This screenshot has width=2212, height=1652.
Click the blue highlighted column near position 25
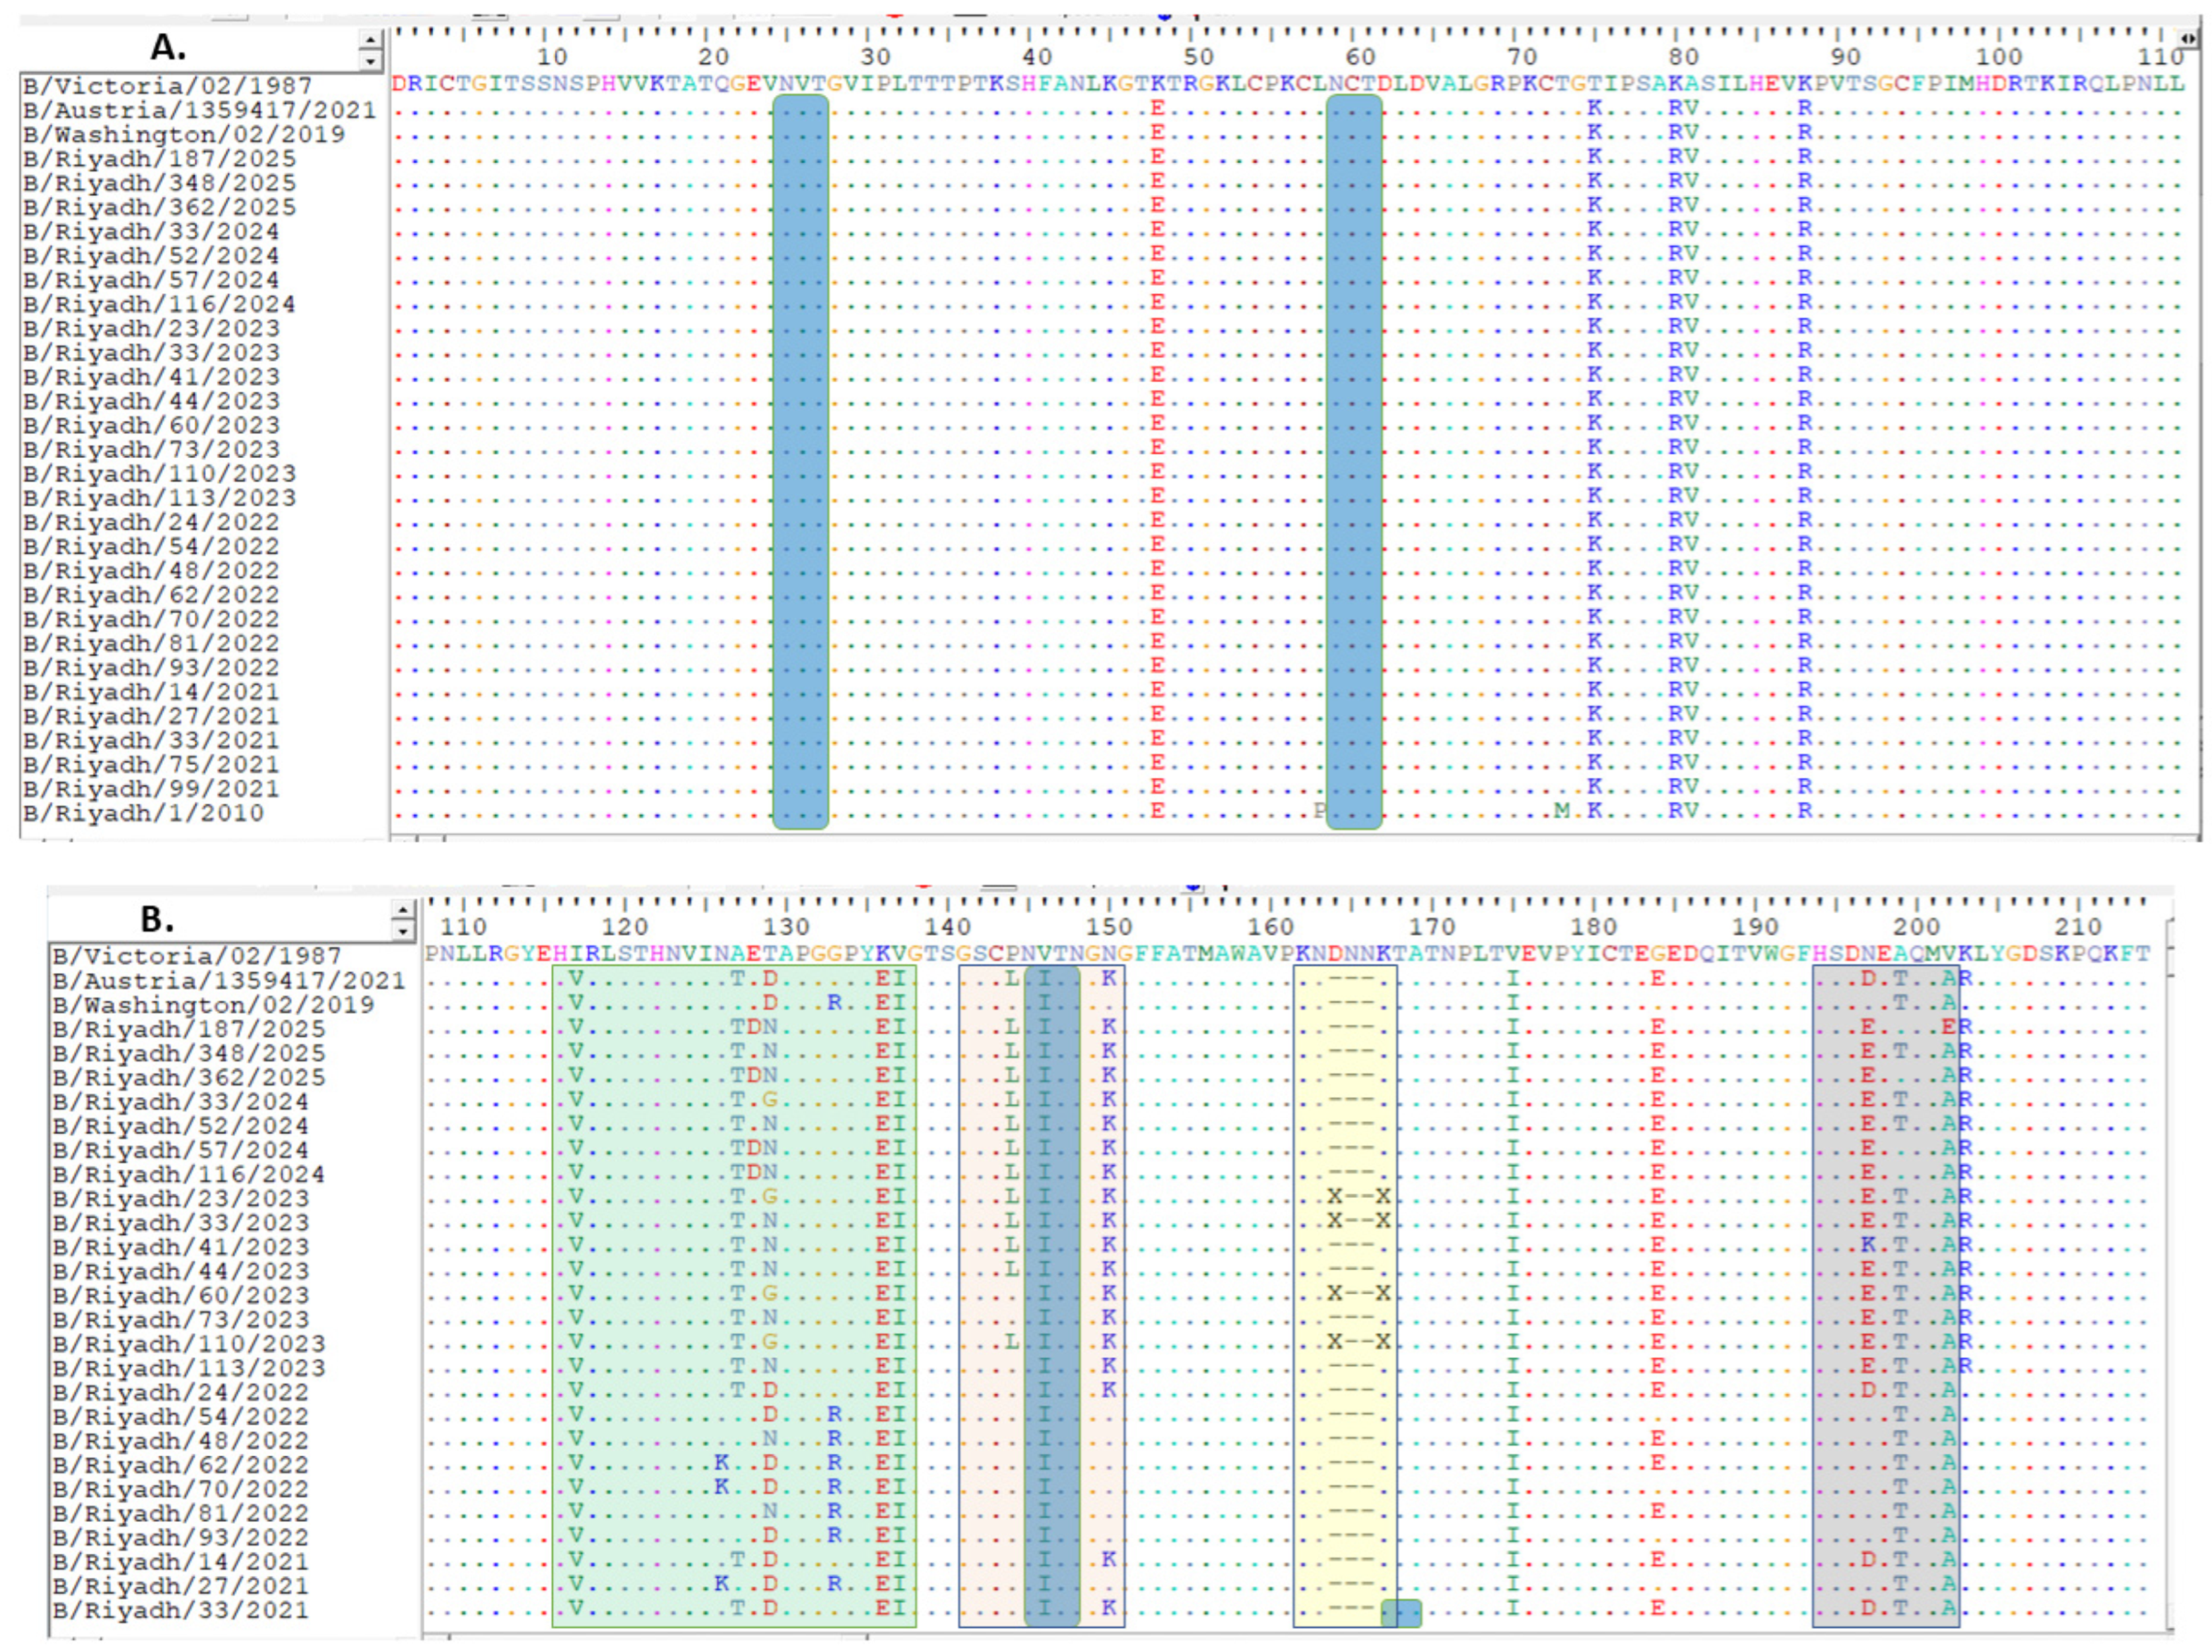tap(800, 450)
